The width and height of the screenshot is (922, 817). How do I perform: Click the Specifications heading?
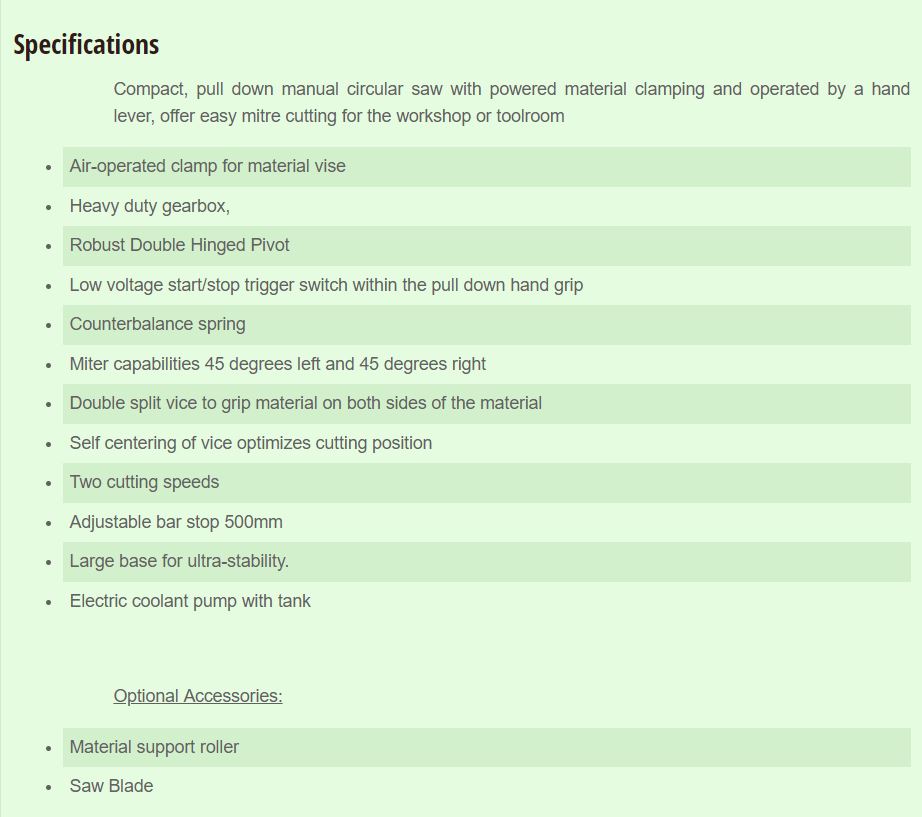pos(86,45)
